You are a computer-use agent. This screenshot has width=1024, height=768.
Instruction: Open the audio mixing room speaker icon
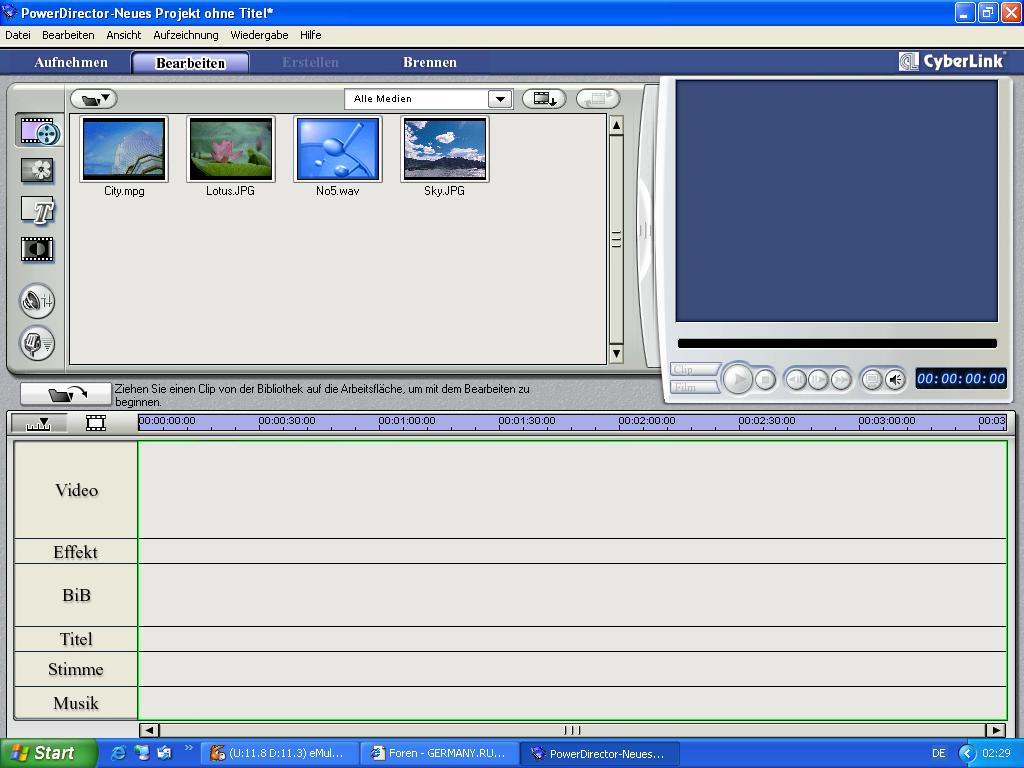37,300
